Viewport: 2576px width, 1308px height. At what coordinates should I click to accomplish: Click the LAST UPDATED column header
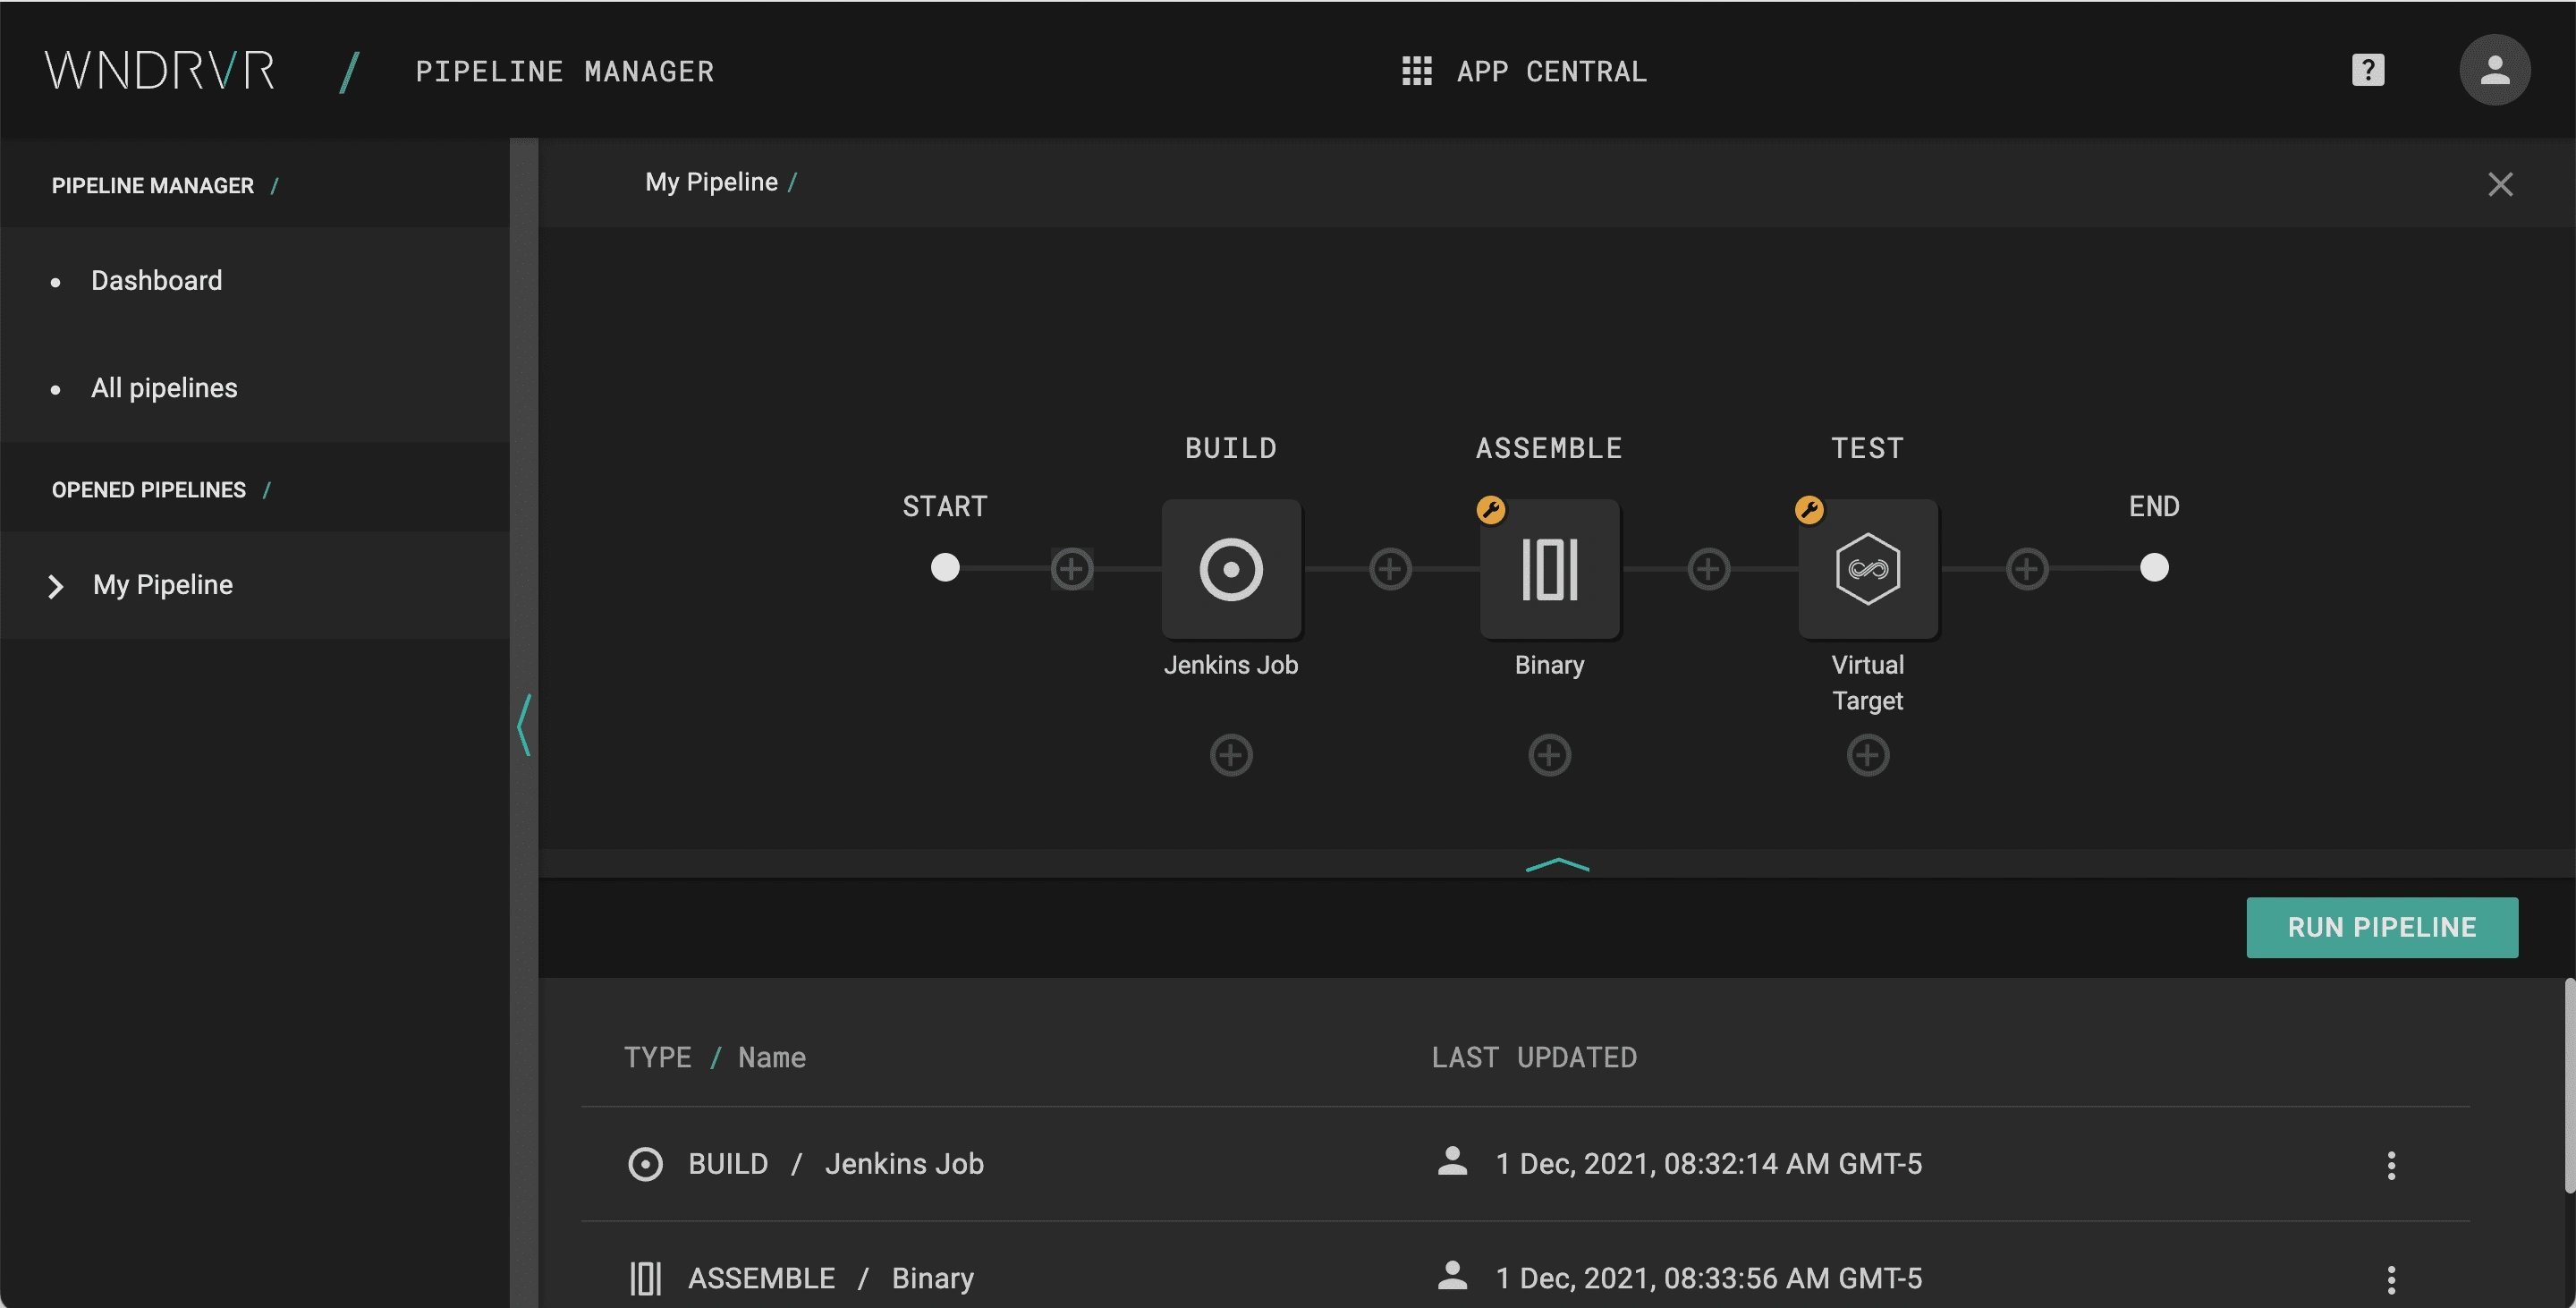click(x=1534, y=1058)
